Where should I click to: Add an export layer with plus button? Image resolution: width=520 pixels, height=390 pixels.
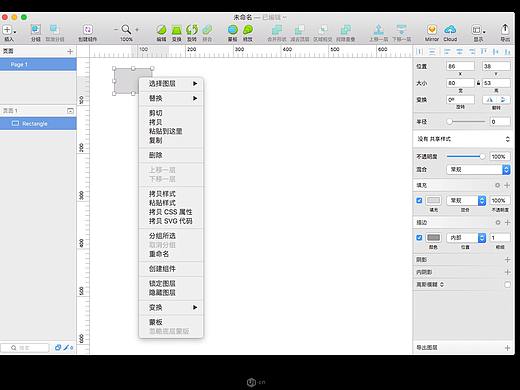[507, 348]
